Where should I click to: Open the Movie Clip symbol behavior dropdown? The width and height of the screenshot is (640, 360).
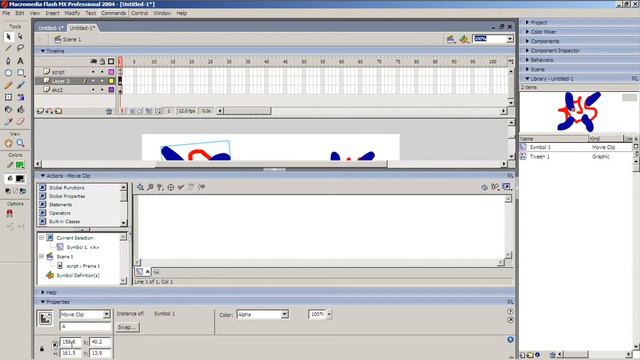[x=107, y=314]
